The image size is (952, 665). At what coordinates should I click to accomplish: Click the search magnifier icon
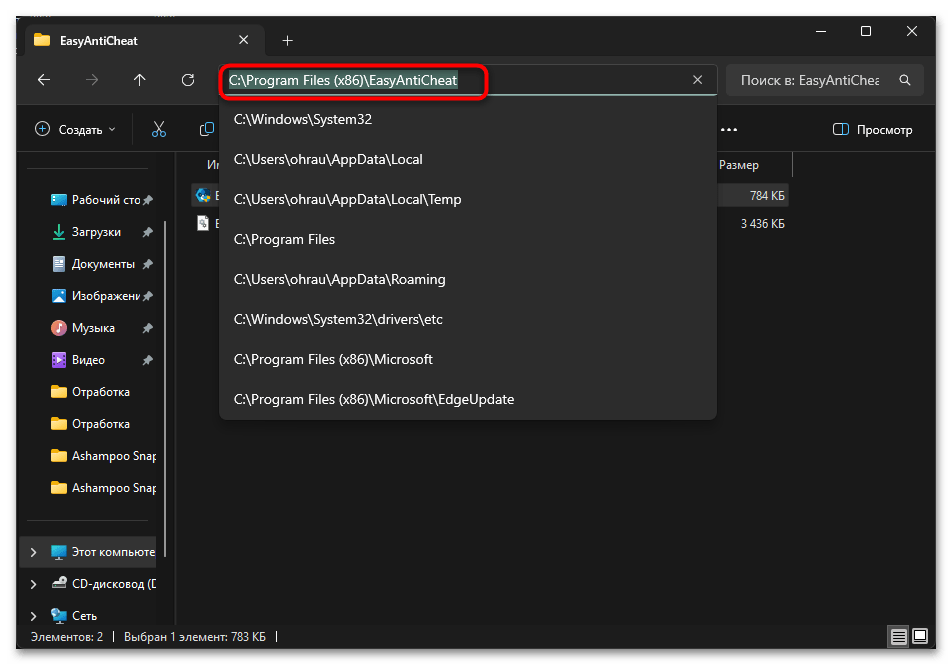point(905,80)
